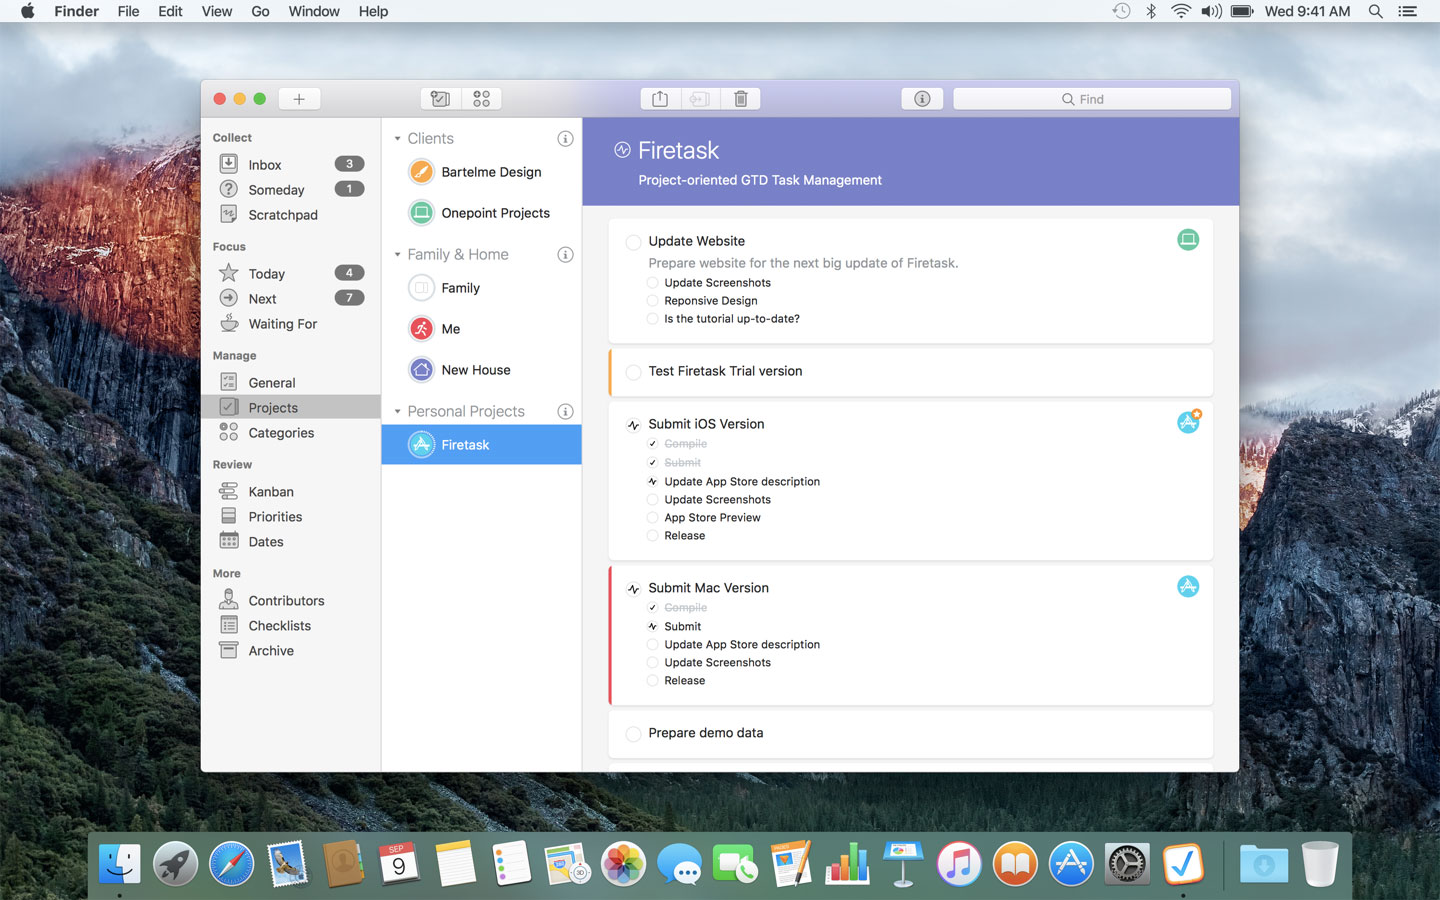Screen dimensions: 1440x900
Task: Select the Bartelme Design project
Action: point(481,172)
